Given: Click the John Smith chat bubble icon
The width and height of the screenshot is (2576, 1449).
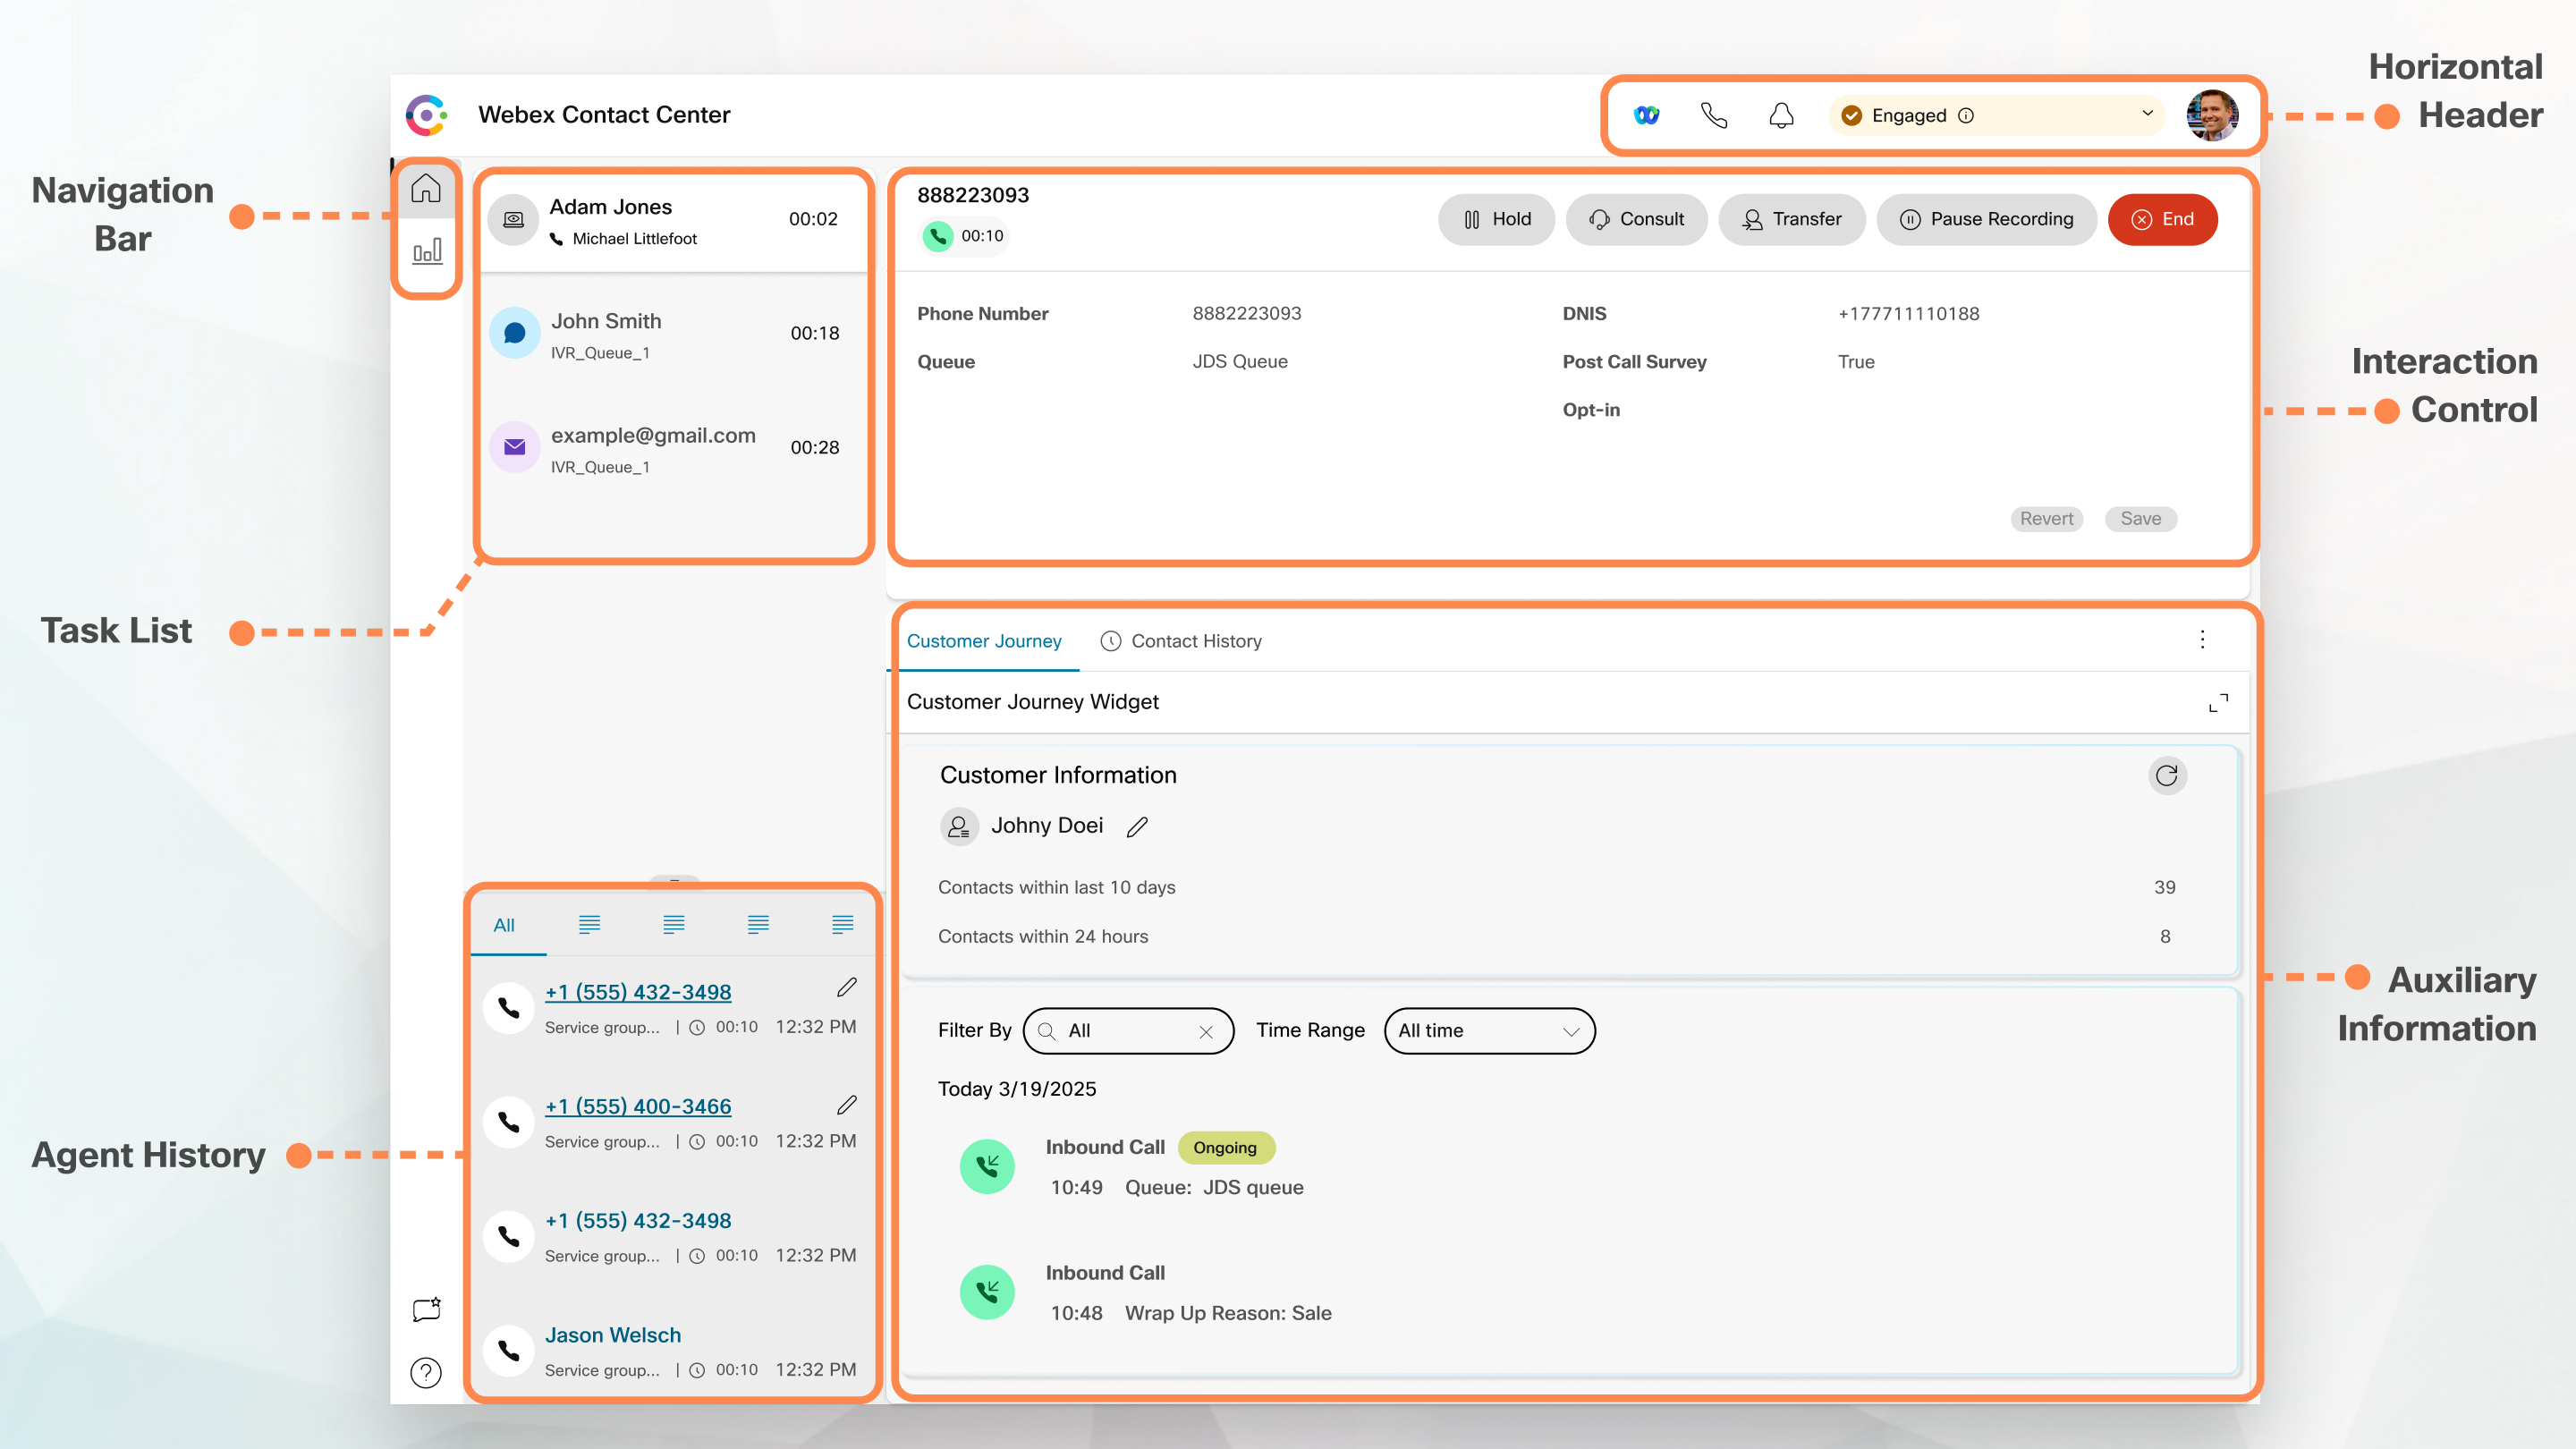Looking at the screenshot, I should pos(514,333).
